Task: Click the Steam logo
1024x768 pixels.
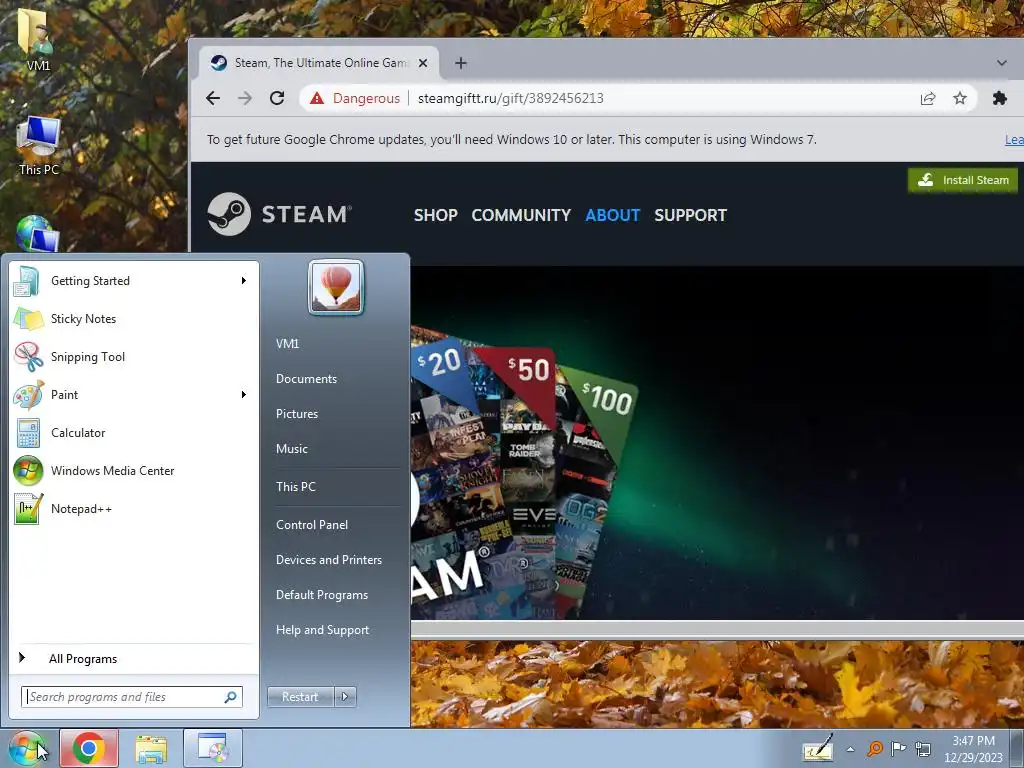Action: coord(280,214)
